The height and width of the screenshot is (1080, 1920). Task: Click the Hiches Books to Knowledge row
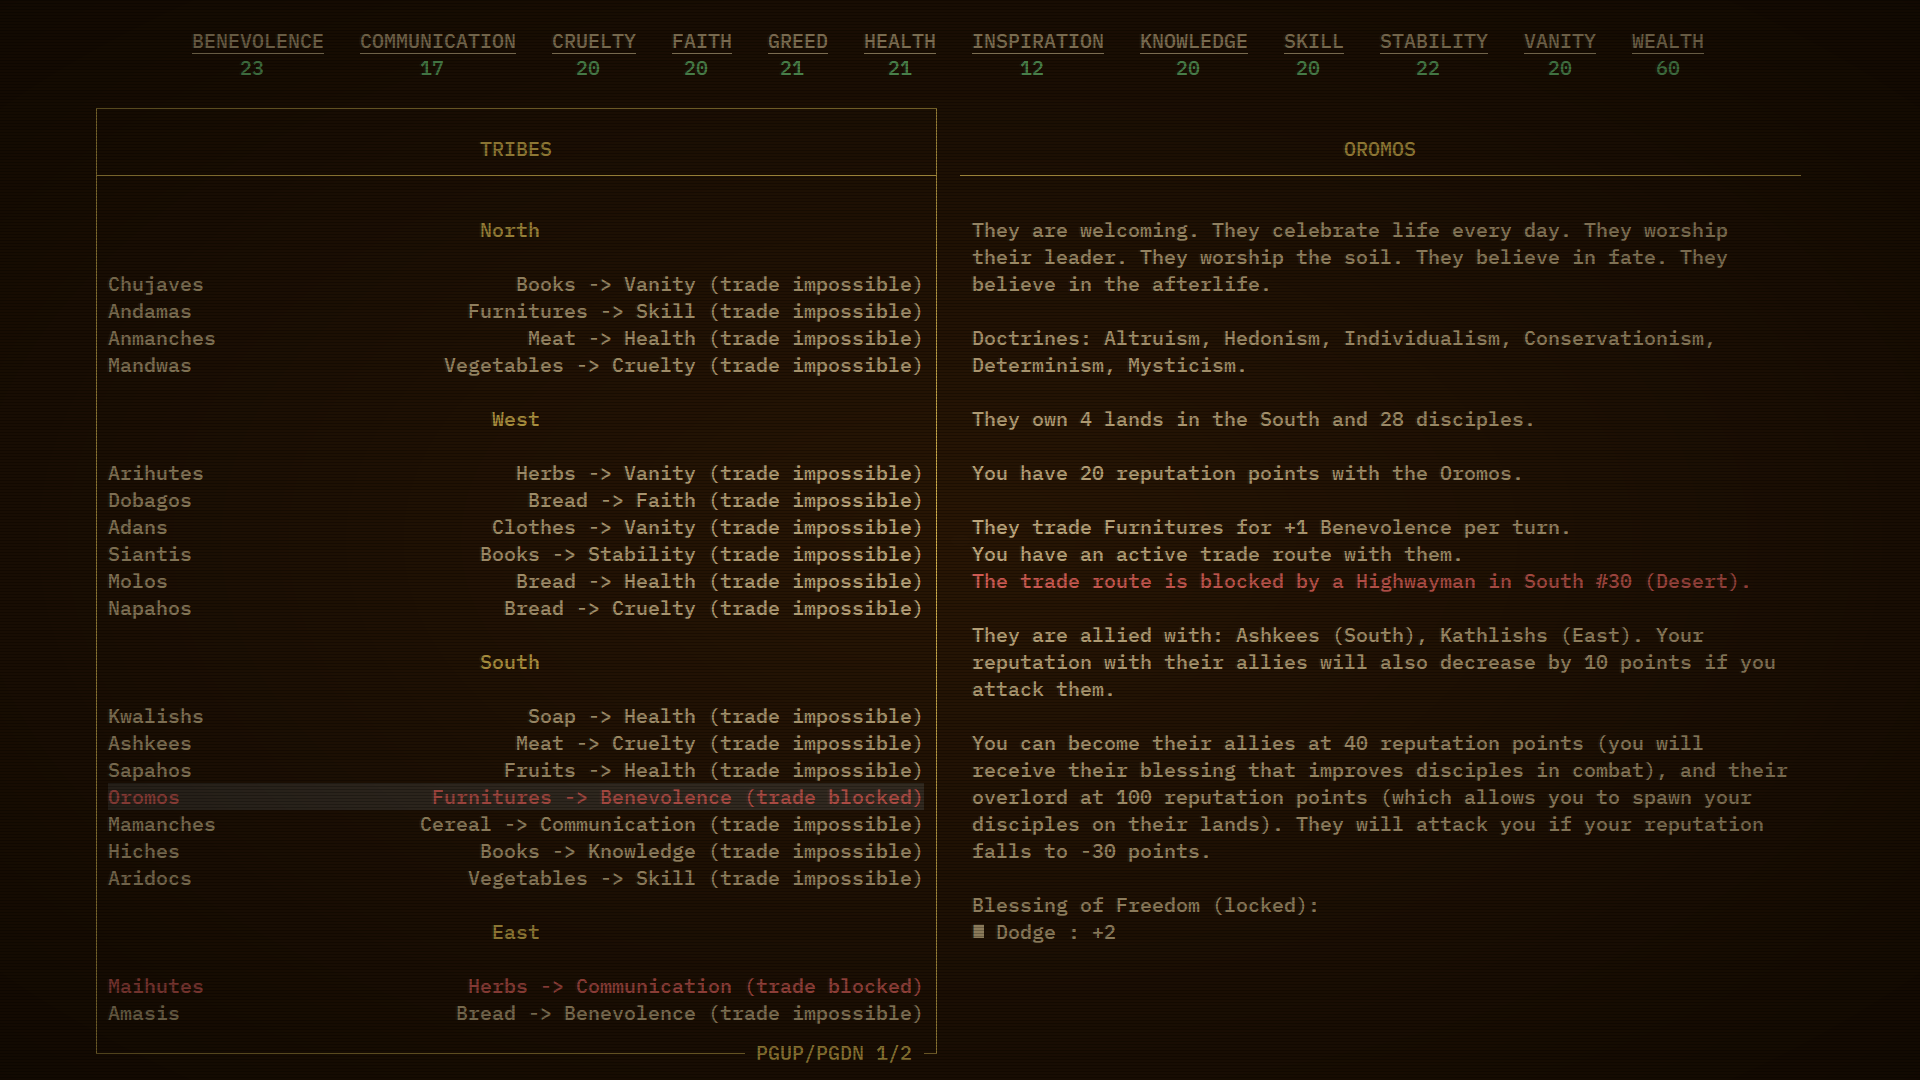point(515,852)
